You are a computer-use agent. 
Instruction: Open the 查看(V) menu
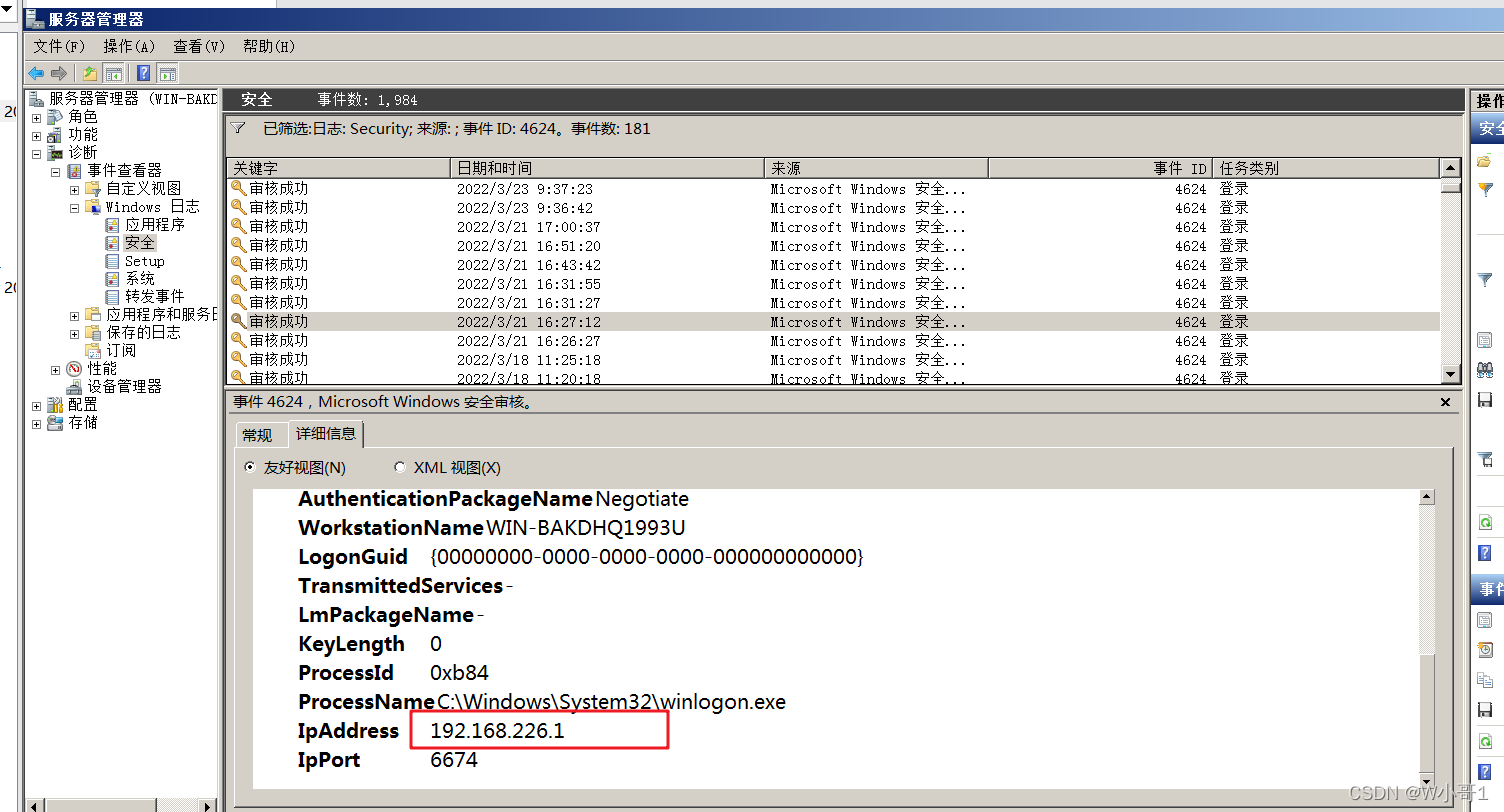tap(199, 46)
